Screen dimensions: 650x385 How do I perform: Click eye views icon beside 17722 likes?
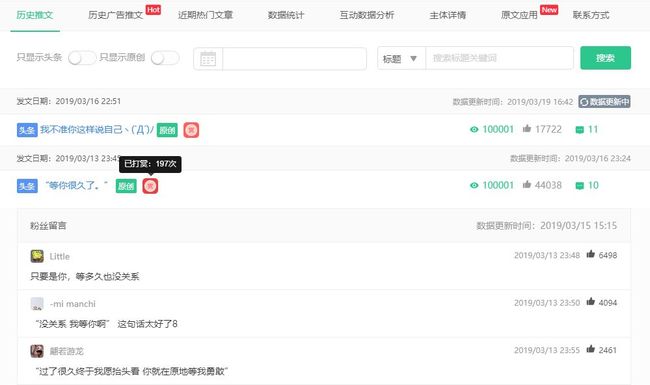[x=474, y=130]
